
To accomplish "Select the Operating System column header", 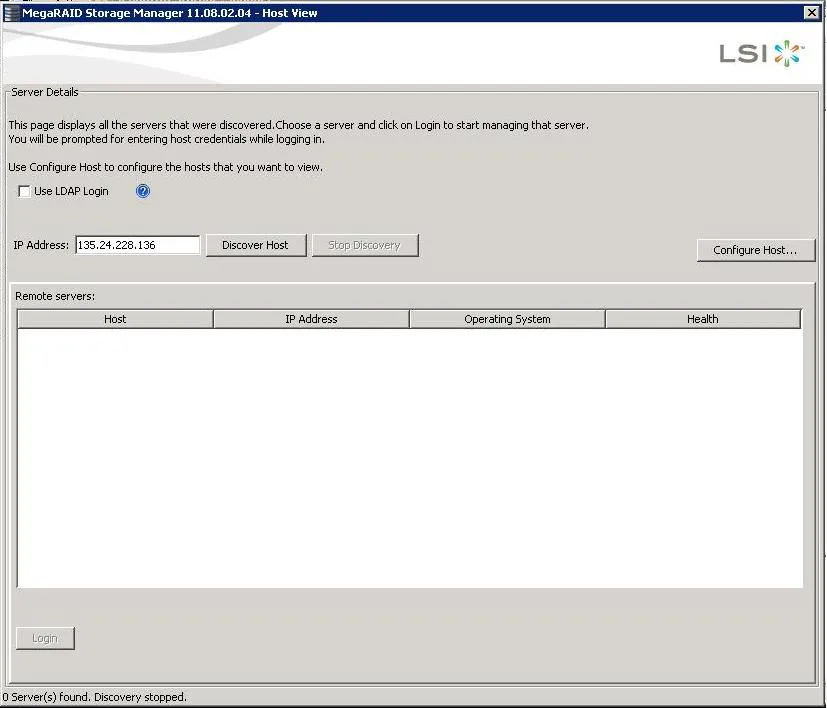I will click(507, 319).
